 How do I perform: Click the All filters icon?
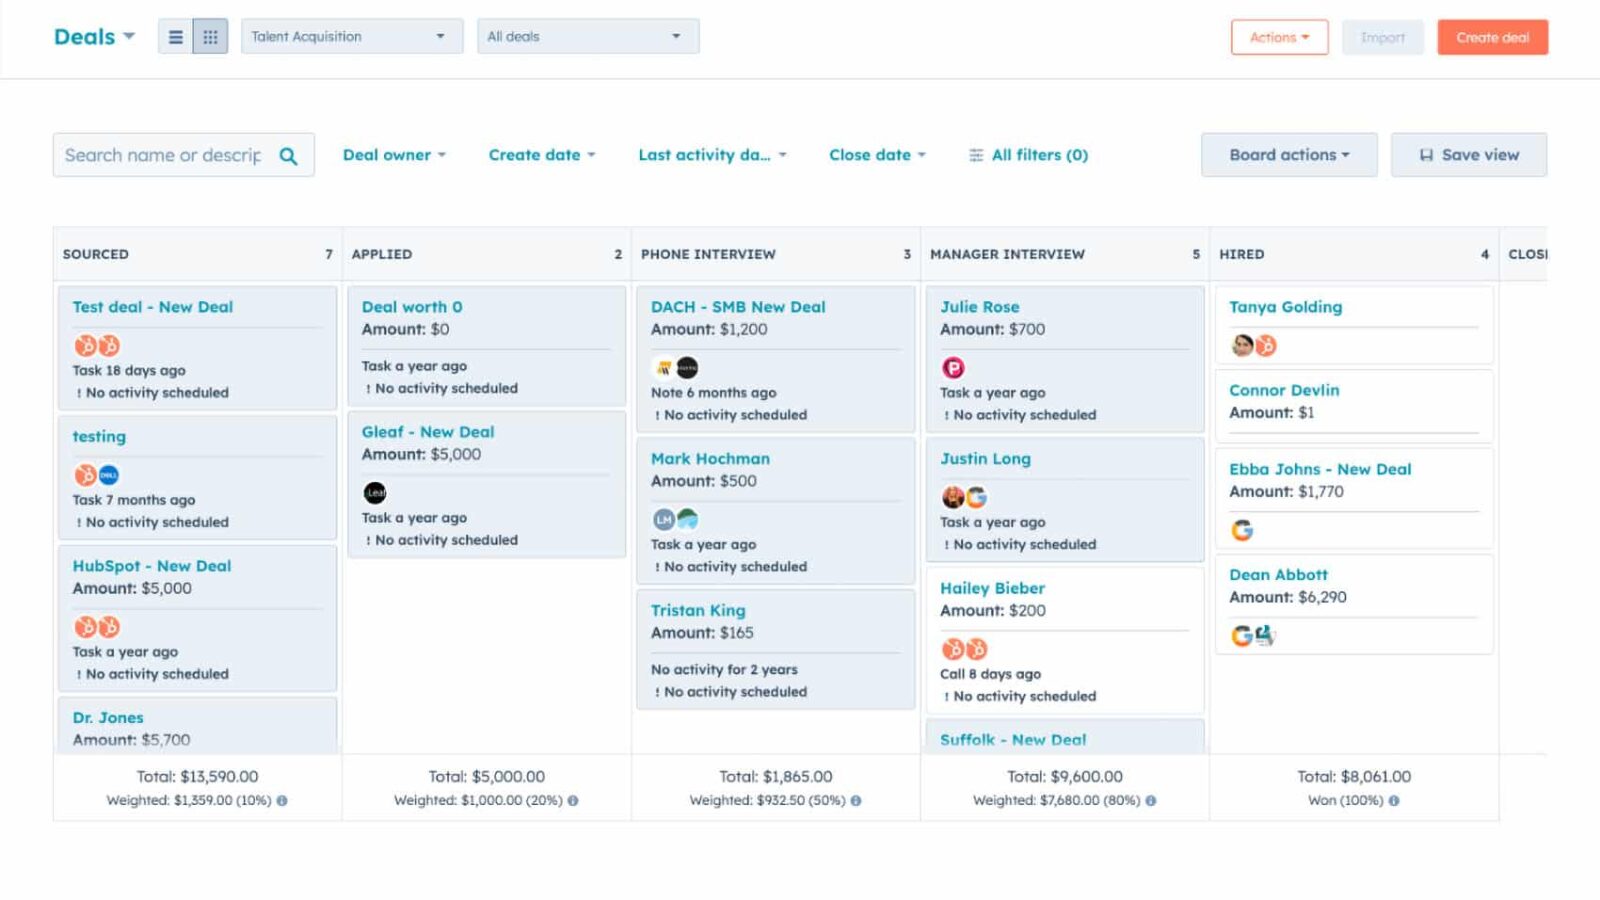(x=976, y=155)
